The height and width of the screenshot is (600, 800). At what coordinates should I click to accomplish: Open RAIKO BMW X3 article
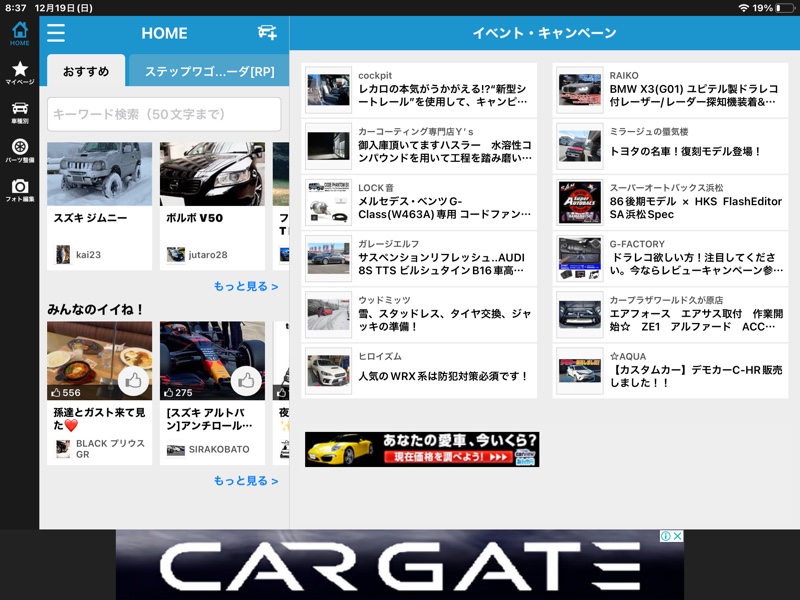[670, 90]
